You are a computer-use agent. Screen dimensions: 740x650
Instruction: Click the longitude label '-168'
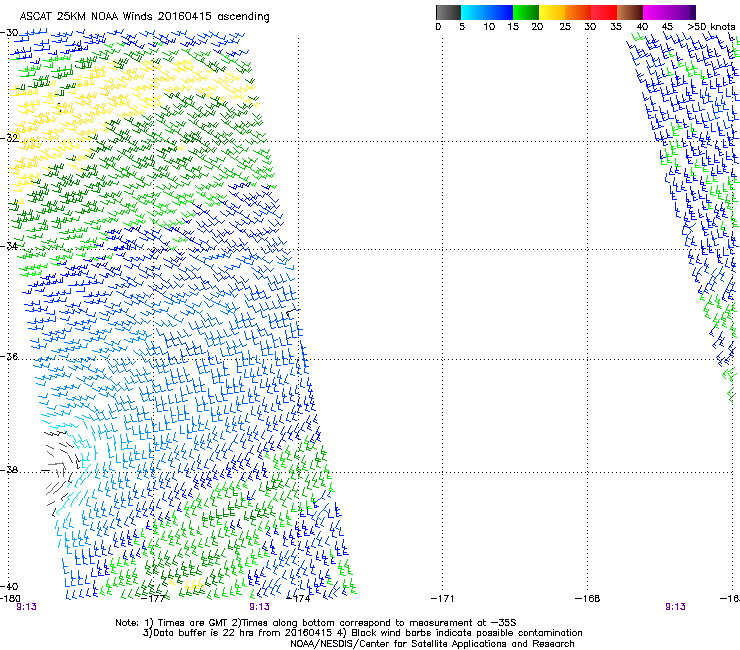(x=588, y=599)
